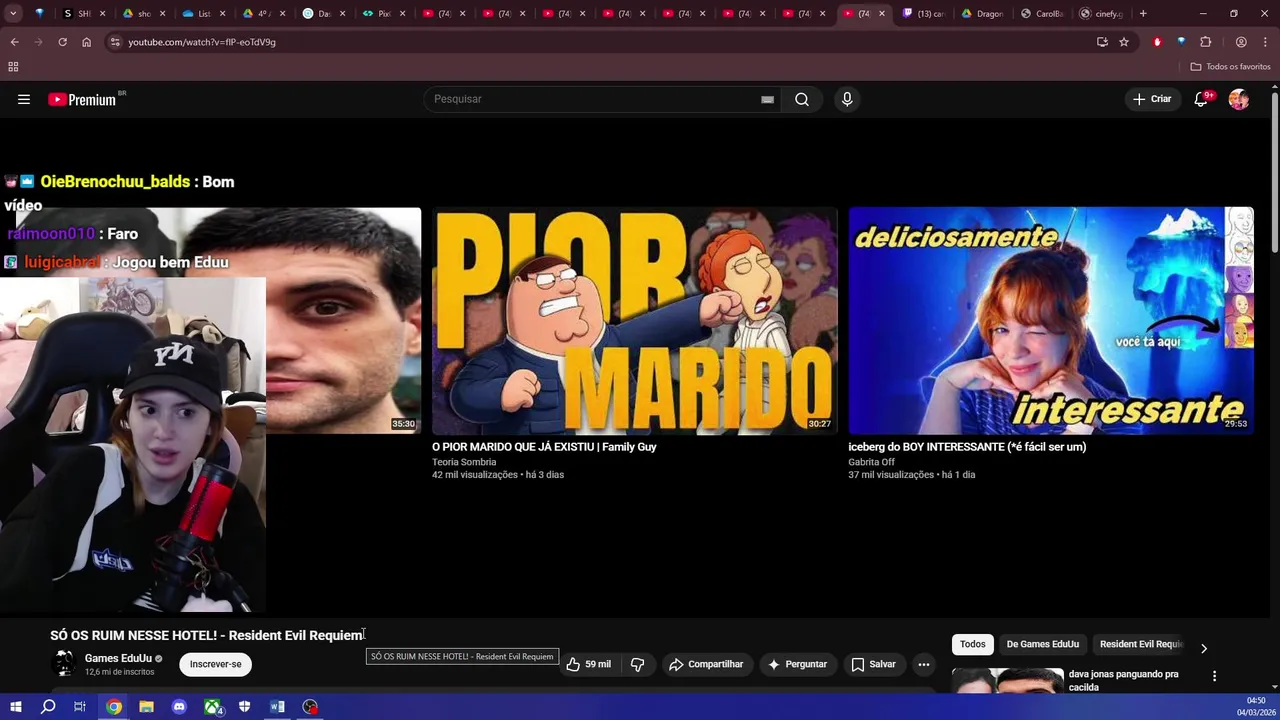The width and height of the screenshot is (1280, 720).
Task: View site information icon in address bar
Action: [x=115, y=42]
